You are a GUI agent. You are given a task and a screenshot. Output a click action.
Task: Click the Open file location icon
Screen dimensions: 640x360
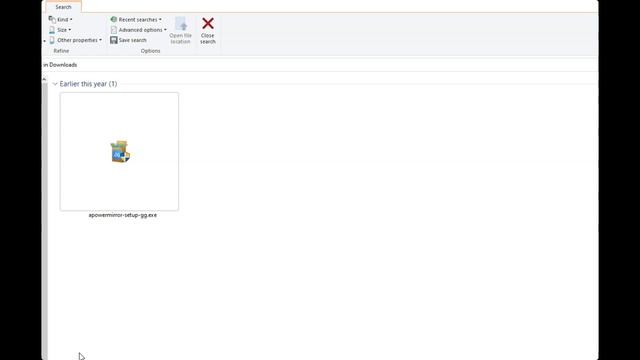click(180, 24)
